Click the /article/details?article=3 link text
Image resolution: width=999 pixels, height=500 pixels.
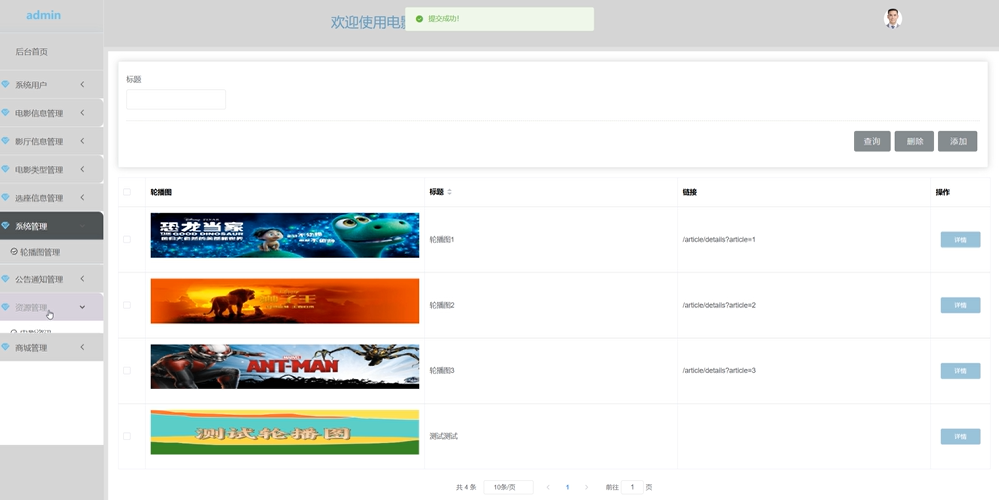719,370
